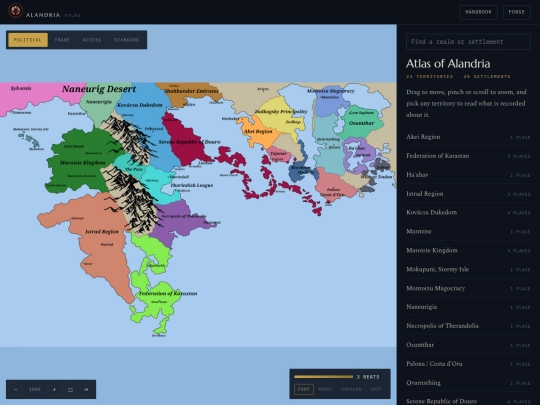
Task: Open Kovicsa Dukedom list entry
Action: [x=468, y=212]
